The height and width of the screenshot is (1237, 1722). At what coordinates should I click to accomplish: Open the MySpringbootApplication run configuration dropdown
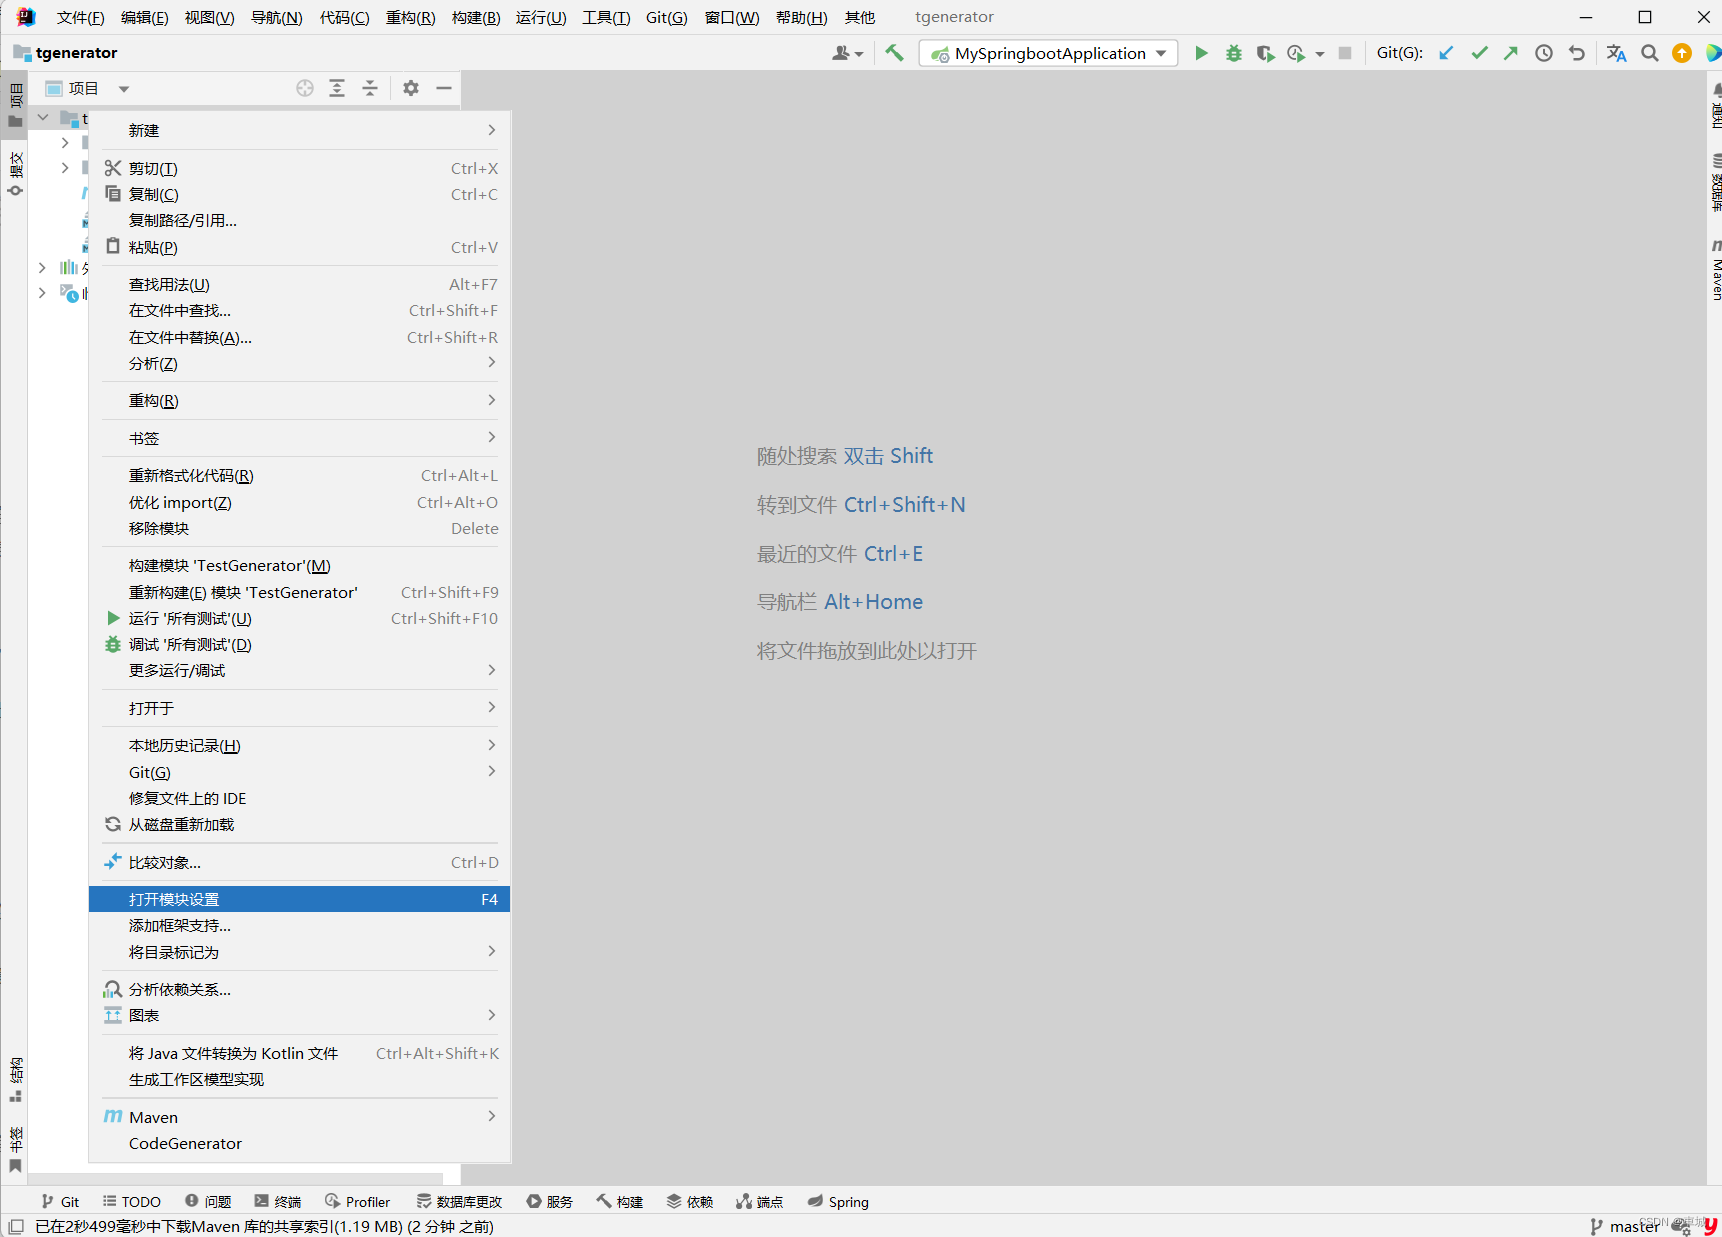point(1048,53)
